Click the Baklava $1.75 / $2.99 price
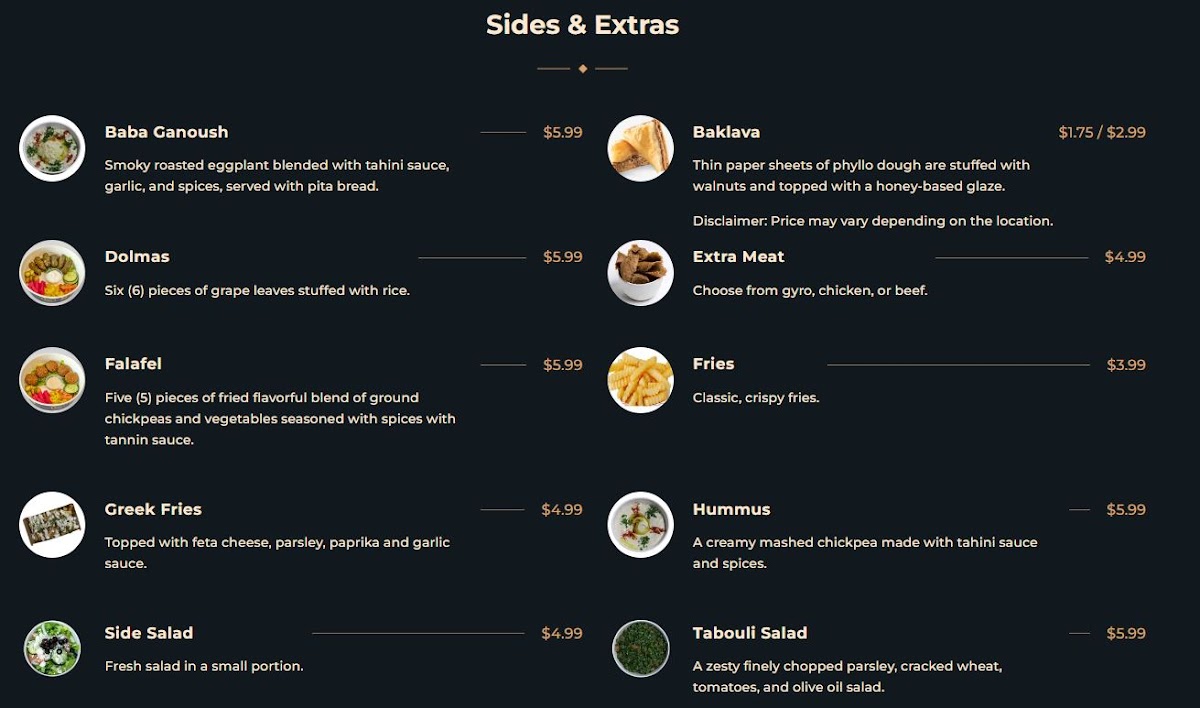 1102,132
